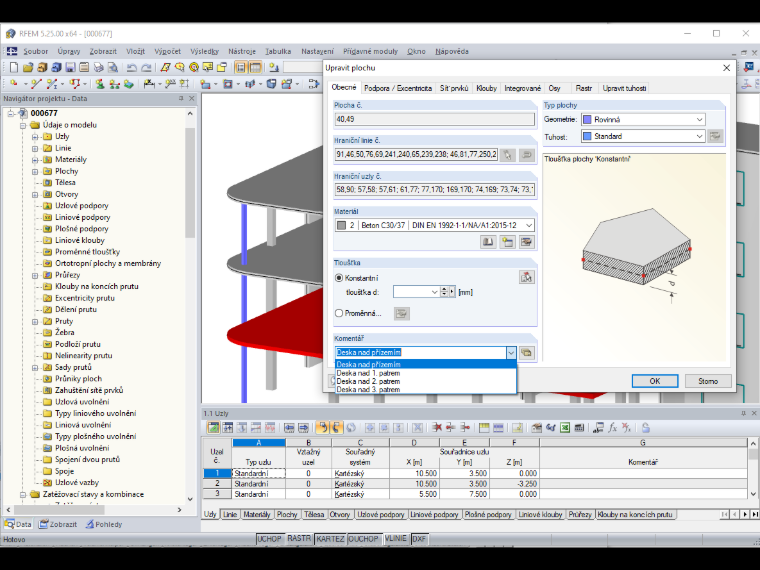Select the Proměnná thickness radio button
The height and width of the screenshot is (570, 760).
pyautogui.click(x=339, y=313)
